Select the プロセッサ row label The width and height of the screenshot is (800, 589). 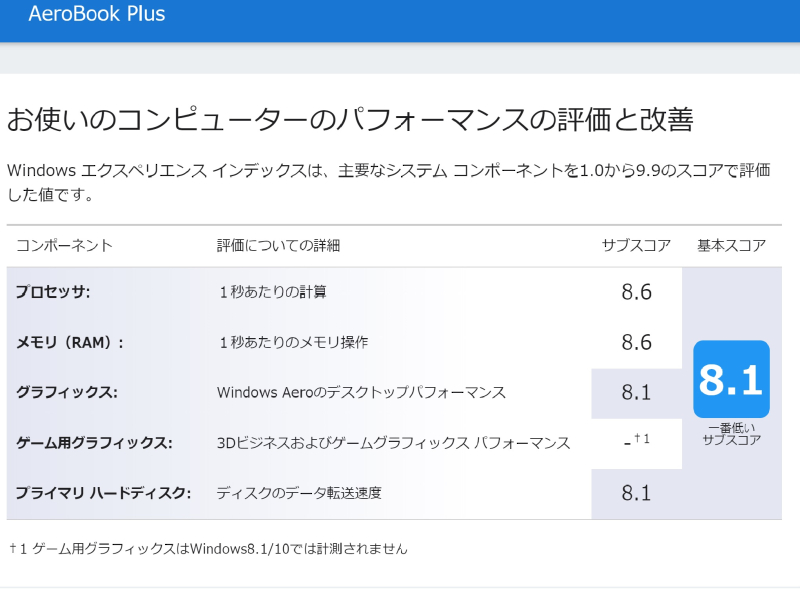[53, 292]
